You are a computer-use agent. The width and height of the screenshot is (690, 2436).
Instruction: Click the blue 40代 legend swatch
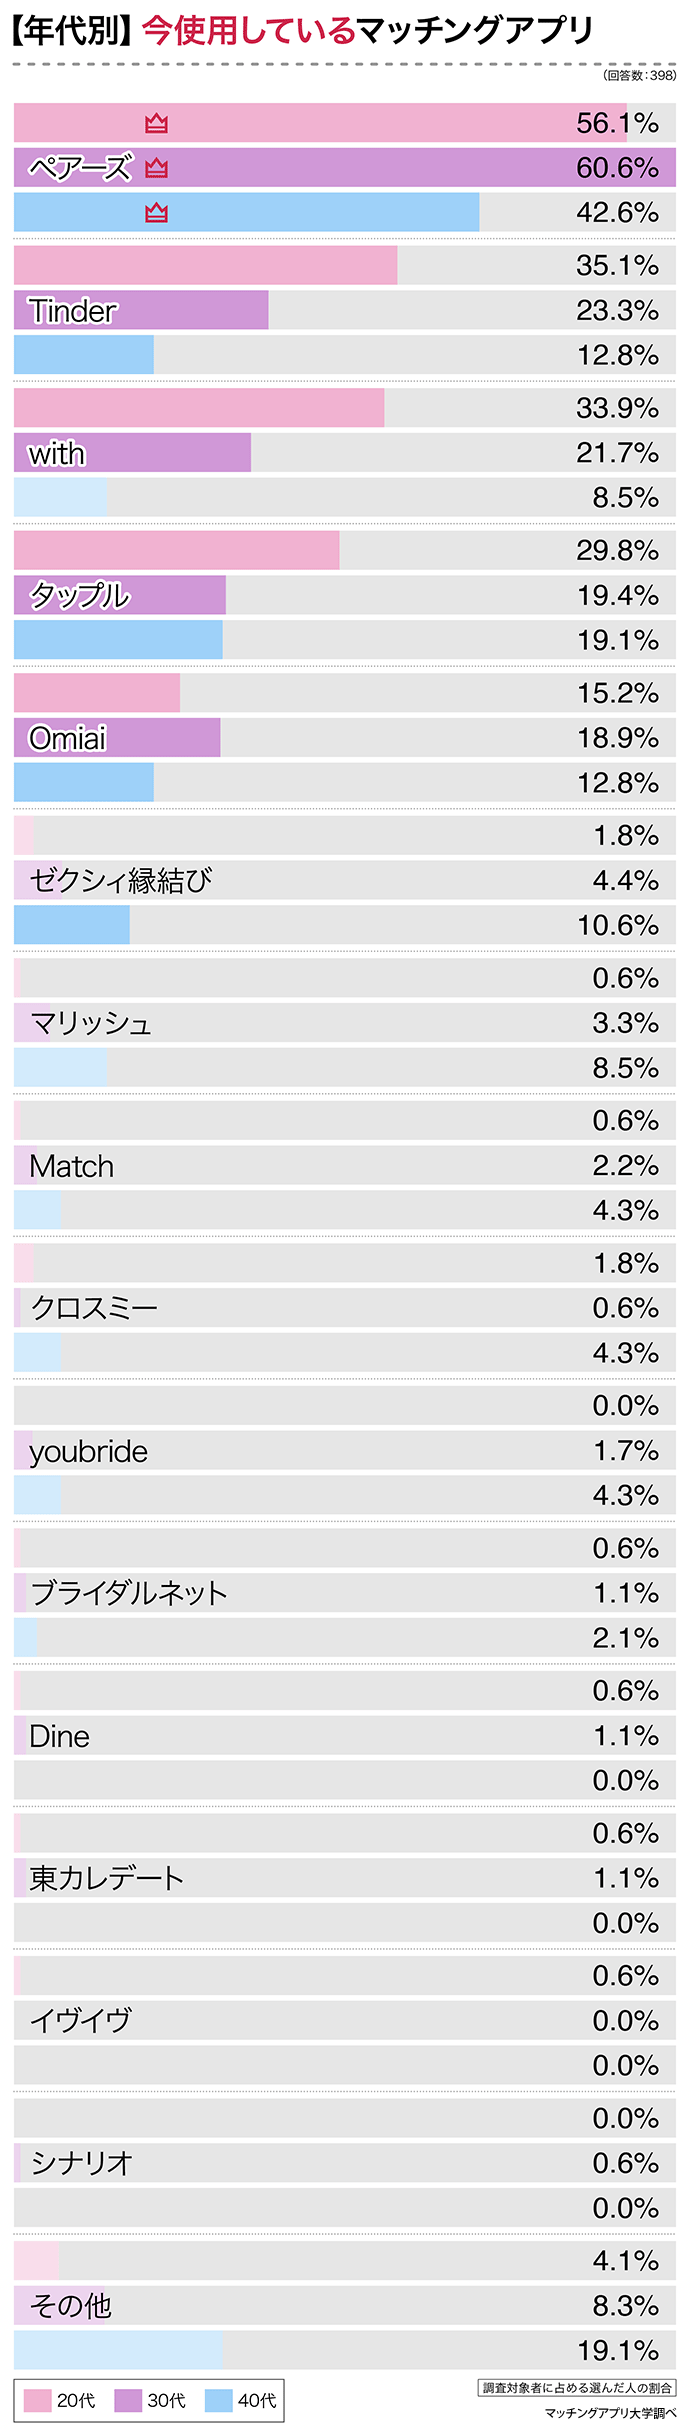click(x=218, y=2400)
